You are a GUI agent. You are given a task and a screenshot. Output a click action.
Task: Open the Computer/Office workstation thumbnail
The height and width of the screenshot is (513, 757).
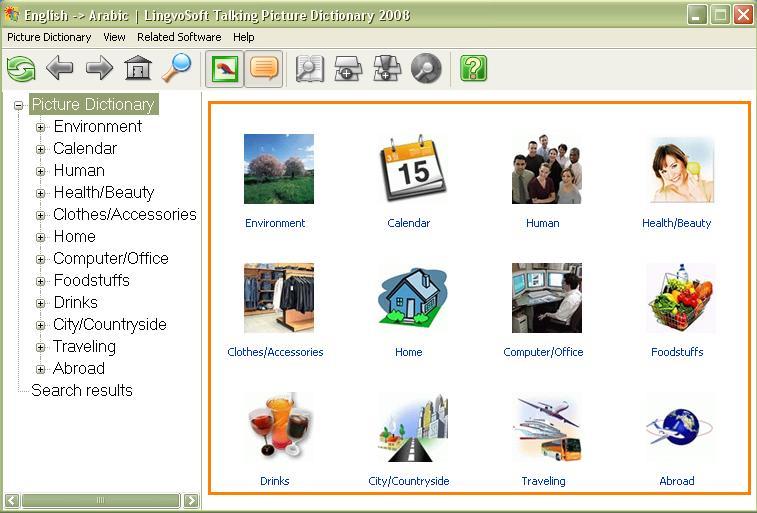[x=547, y=298]
